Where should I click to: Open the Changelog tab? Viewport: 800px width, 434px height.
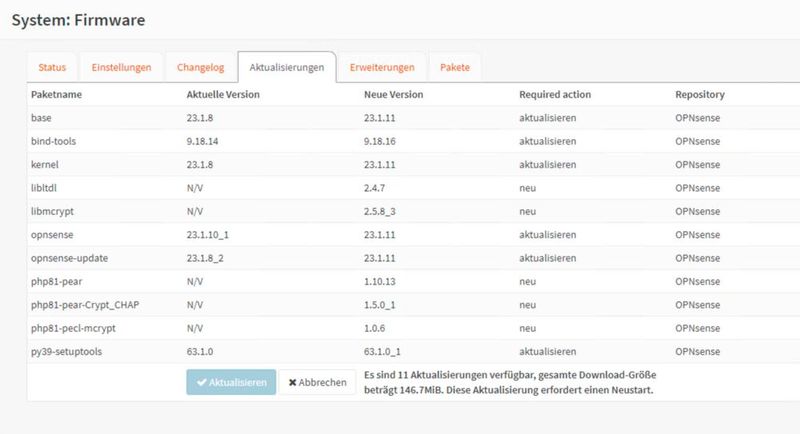[201, 67]
